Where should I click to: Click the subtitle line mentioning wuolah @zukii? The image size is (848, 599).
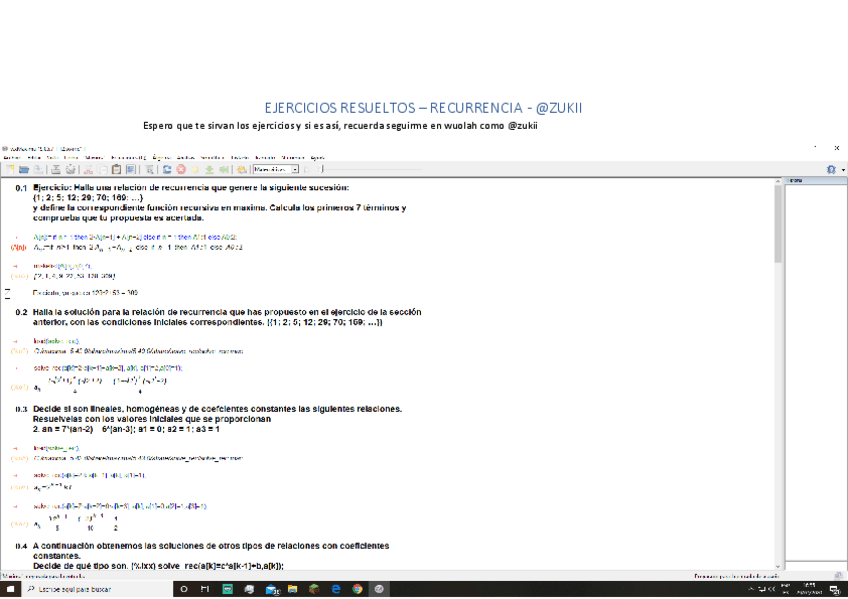pyautogui.click(x=340, y=126)
